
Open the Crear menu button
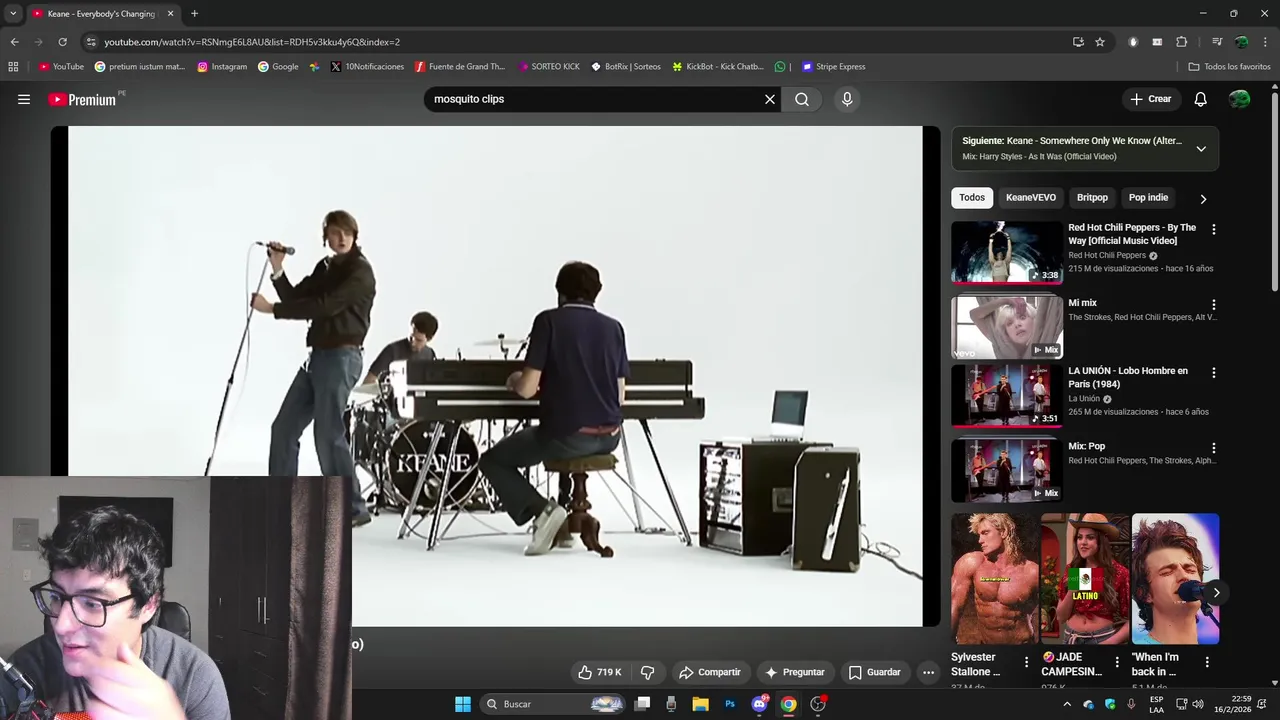1150,99
